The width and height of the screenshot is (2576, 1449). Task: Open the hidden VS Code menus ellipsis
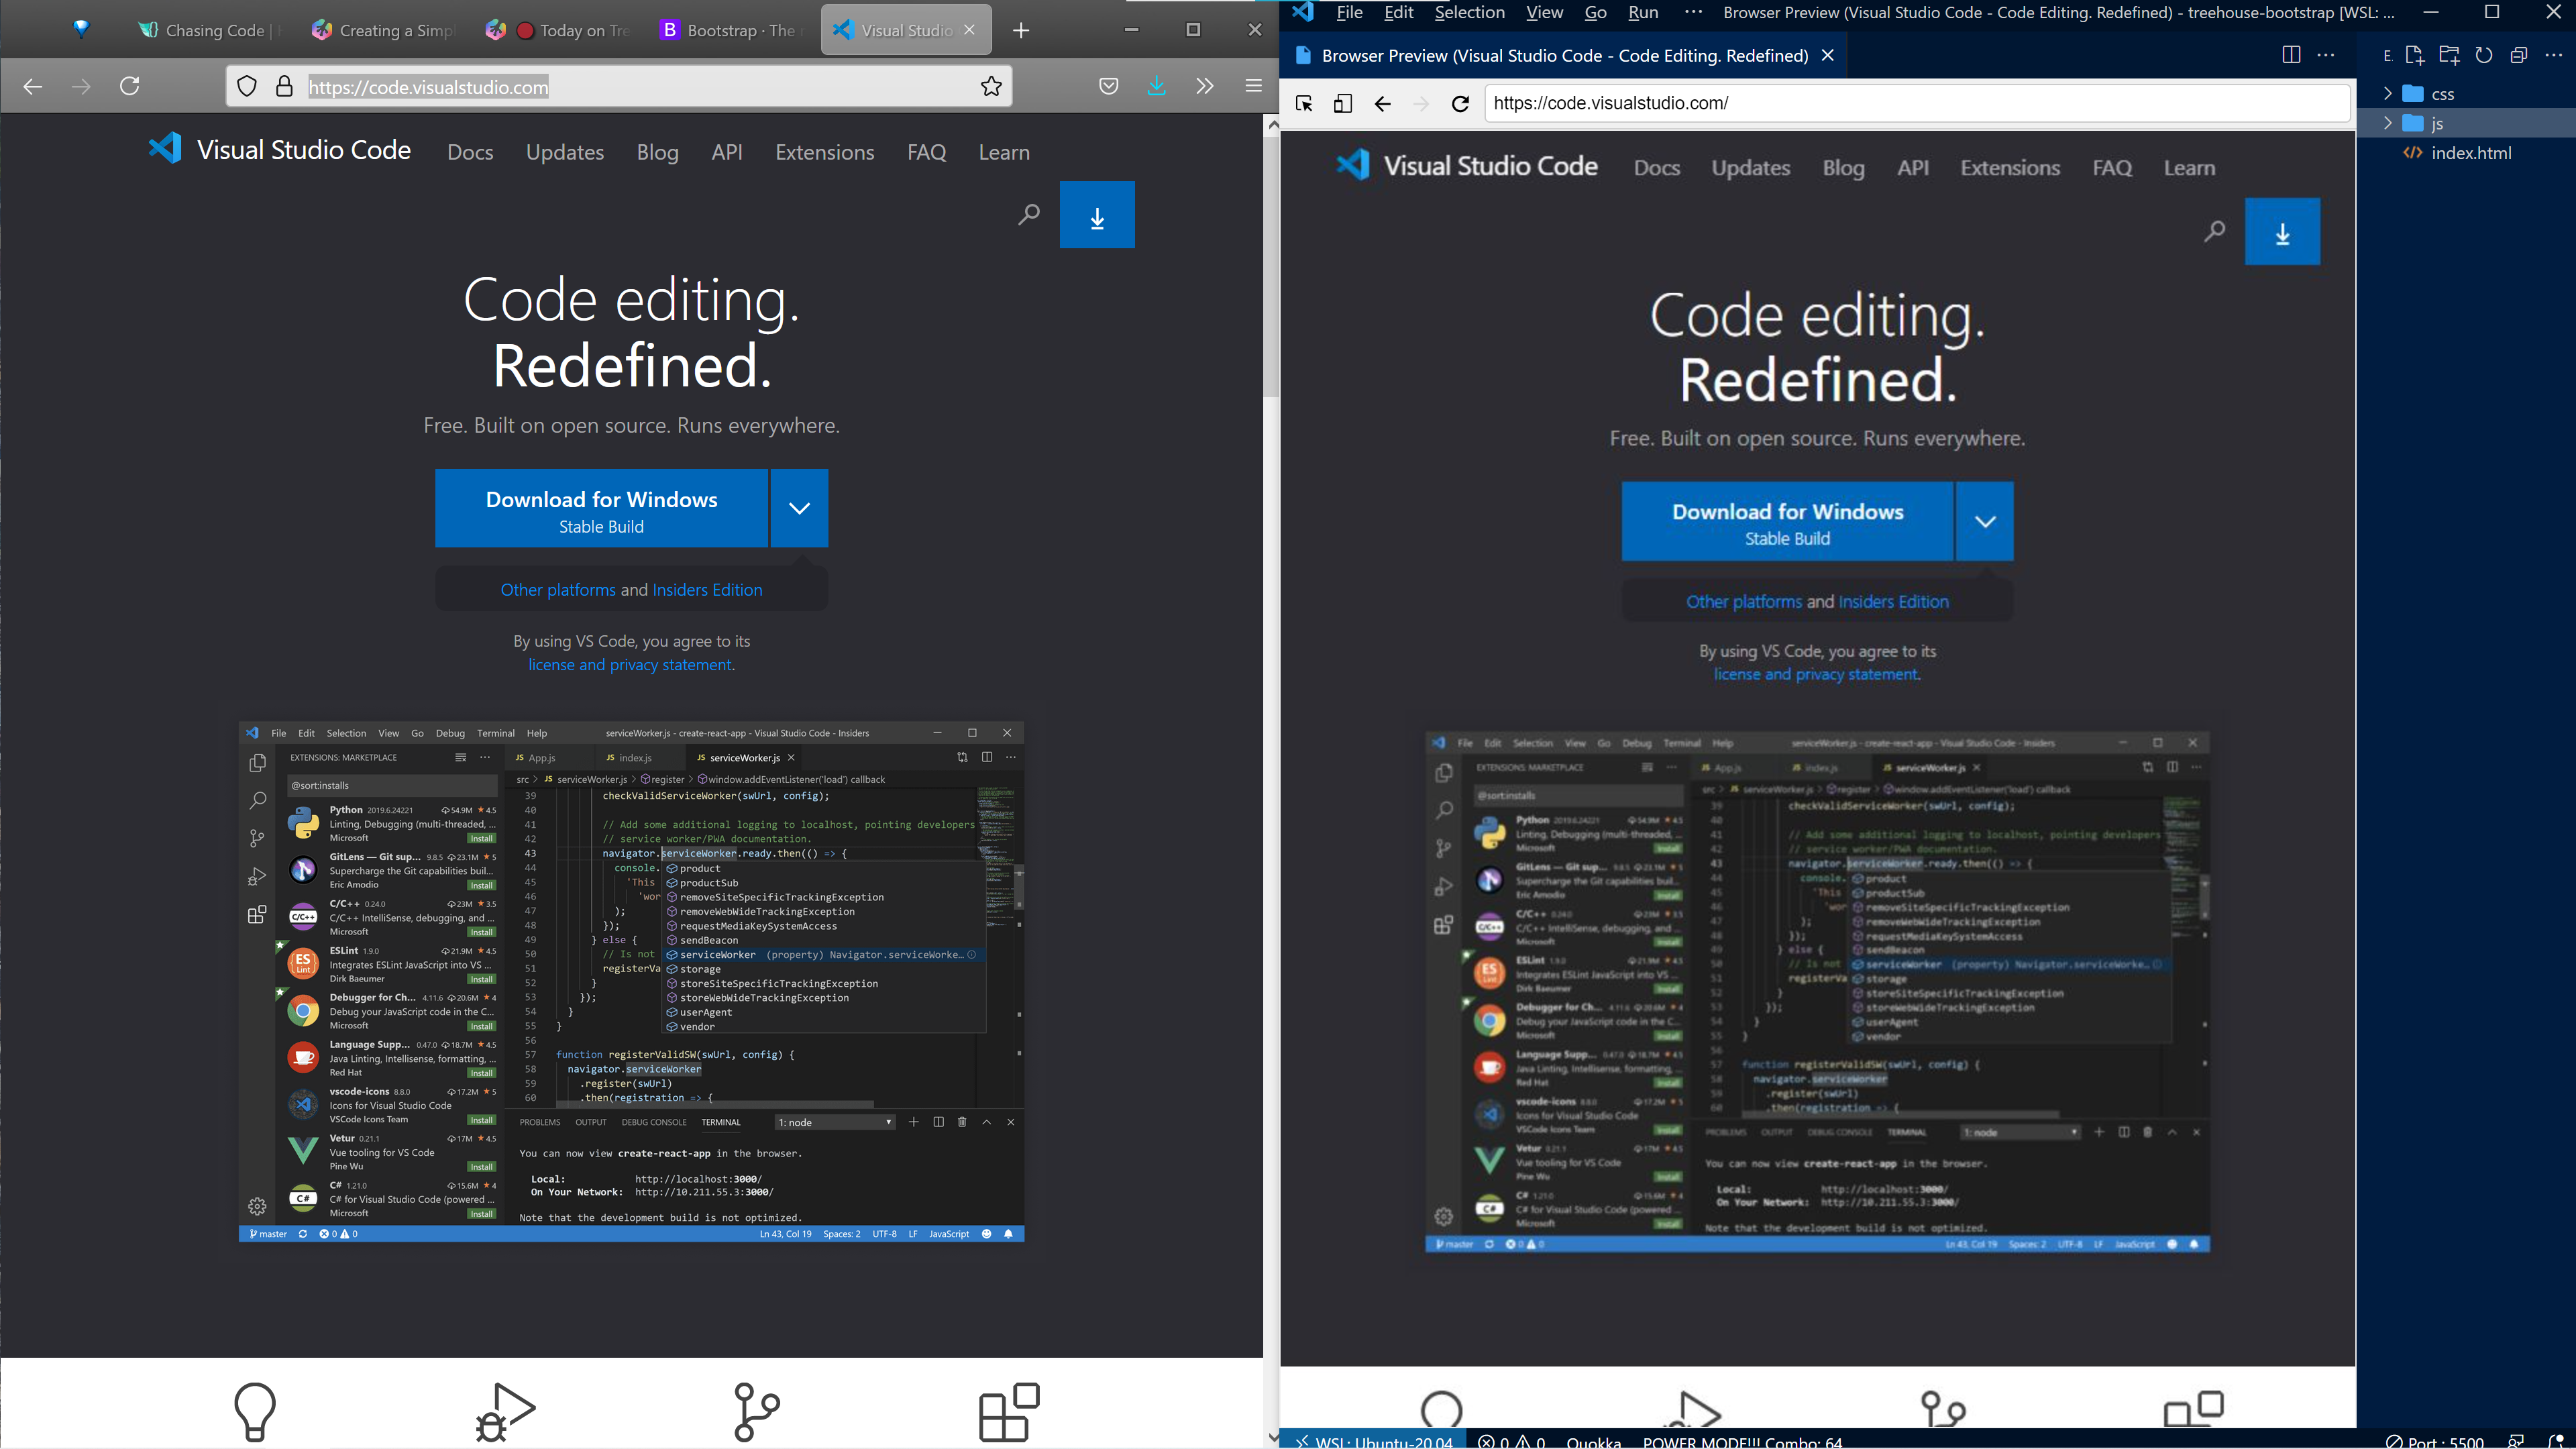click(x=1693, y=13)
